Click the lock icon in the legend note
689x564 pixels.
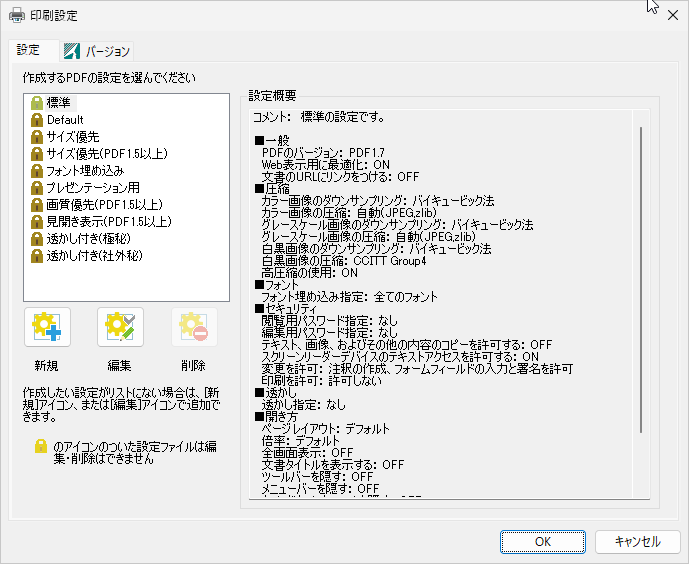pyautogui.click(x=41, y=446)
